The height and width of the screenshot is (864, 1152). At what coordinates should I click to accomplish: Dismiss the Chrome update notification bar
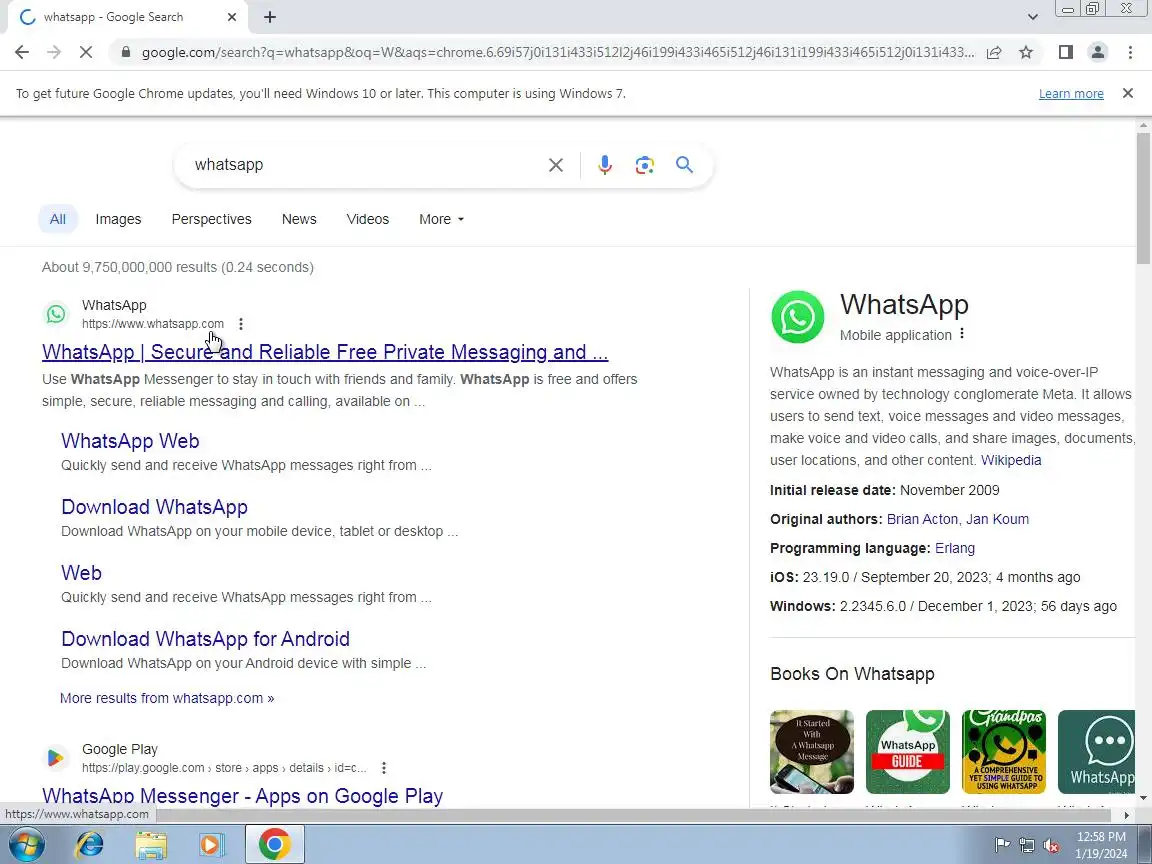click(1128, 93)
